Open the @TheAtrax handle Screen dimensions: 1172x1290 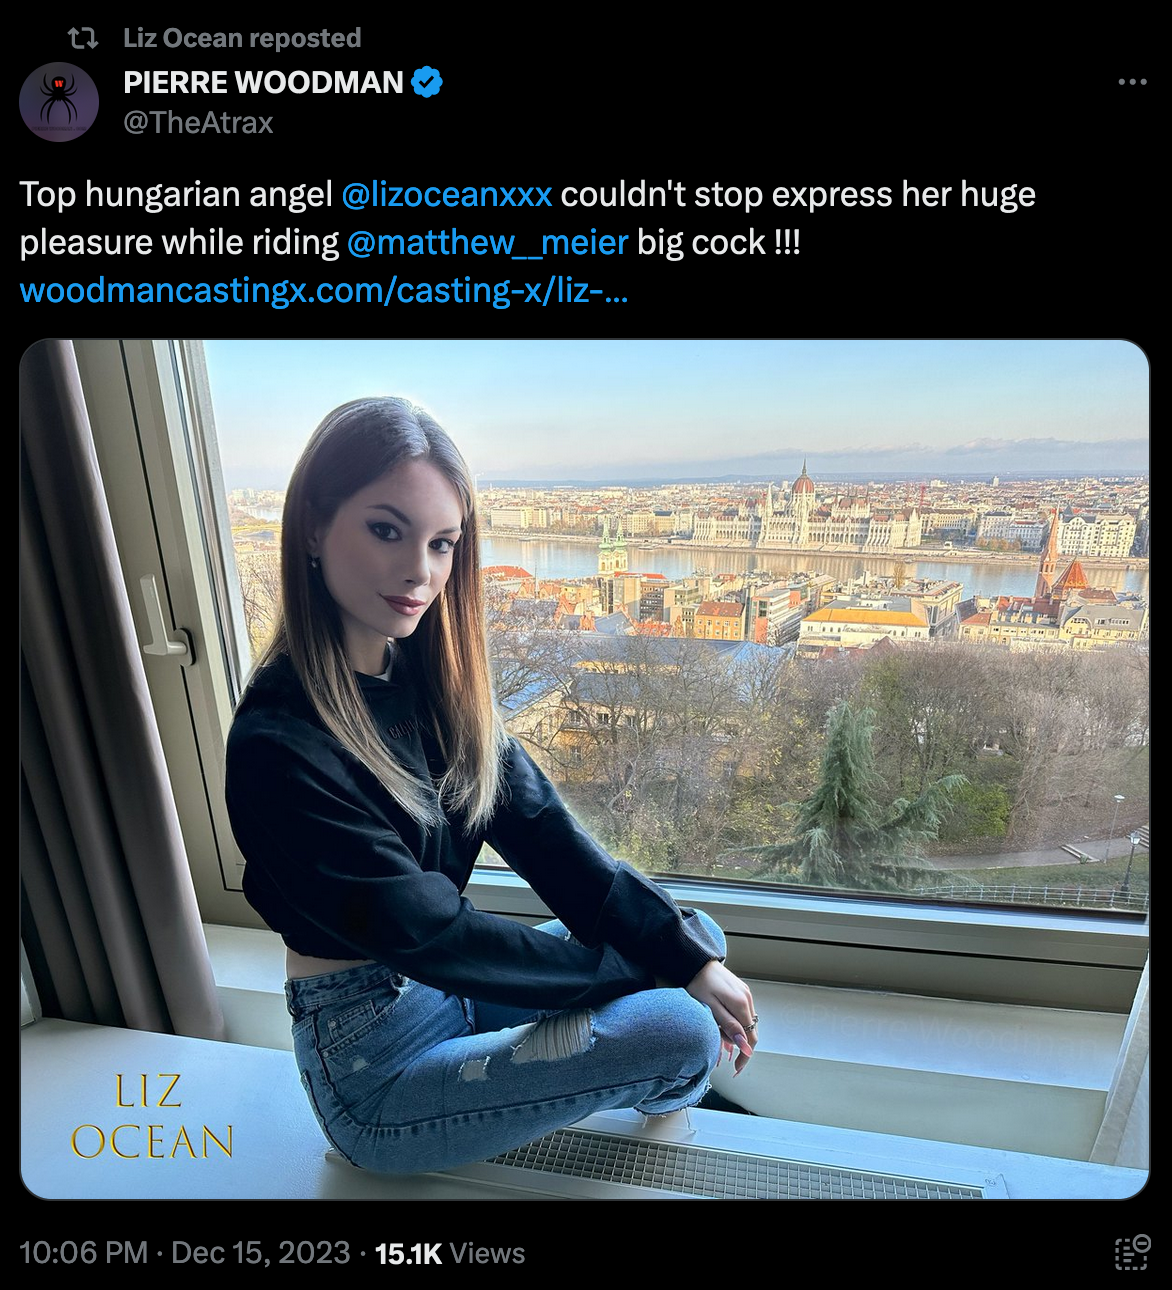coord(198,123)
